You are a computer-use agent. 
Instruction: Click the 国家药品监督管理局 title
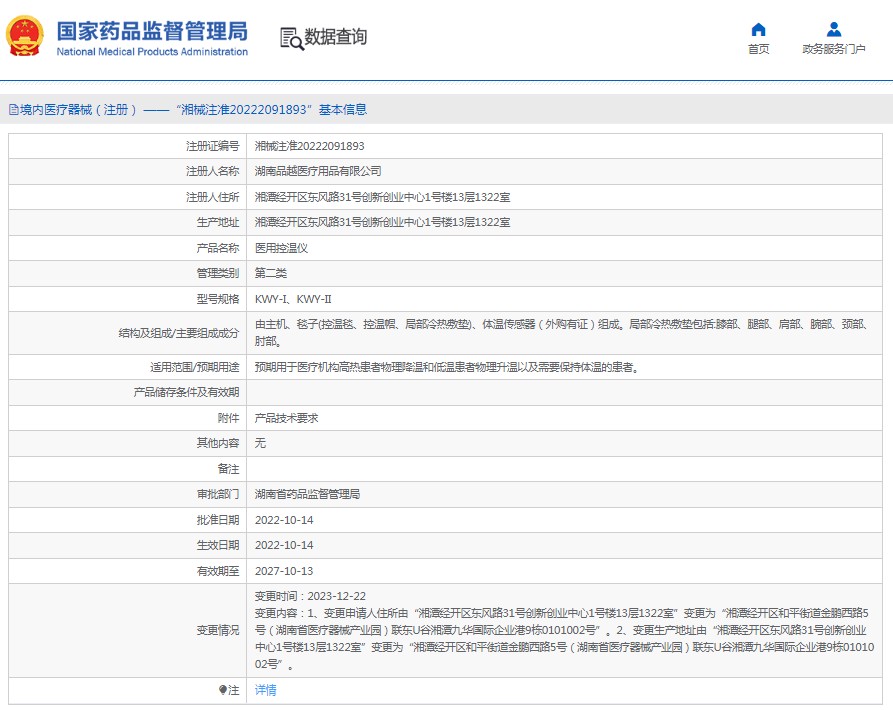(152, 31)
